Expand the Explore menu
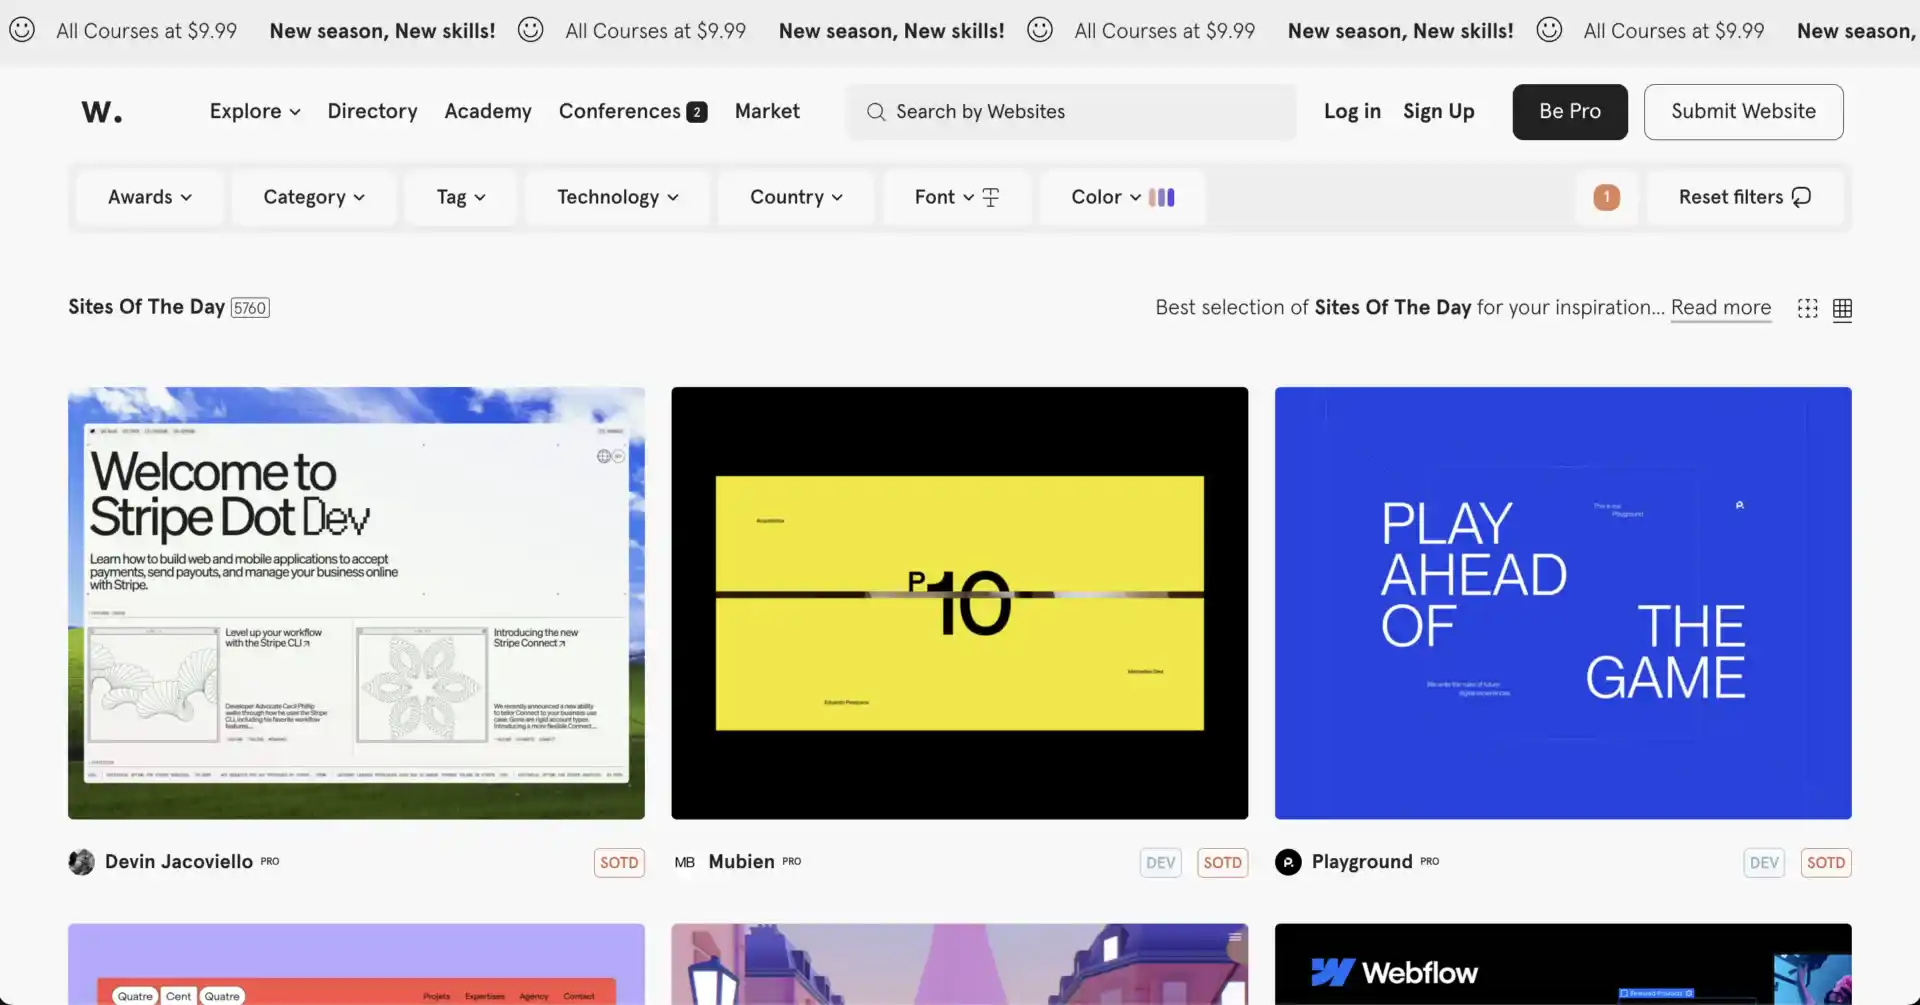Viewport: 1920px width, 1005px height. (255, 112)
